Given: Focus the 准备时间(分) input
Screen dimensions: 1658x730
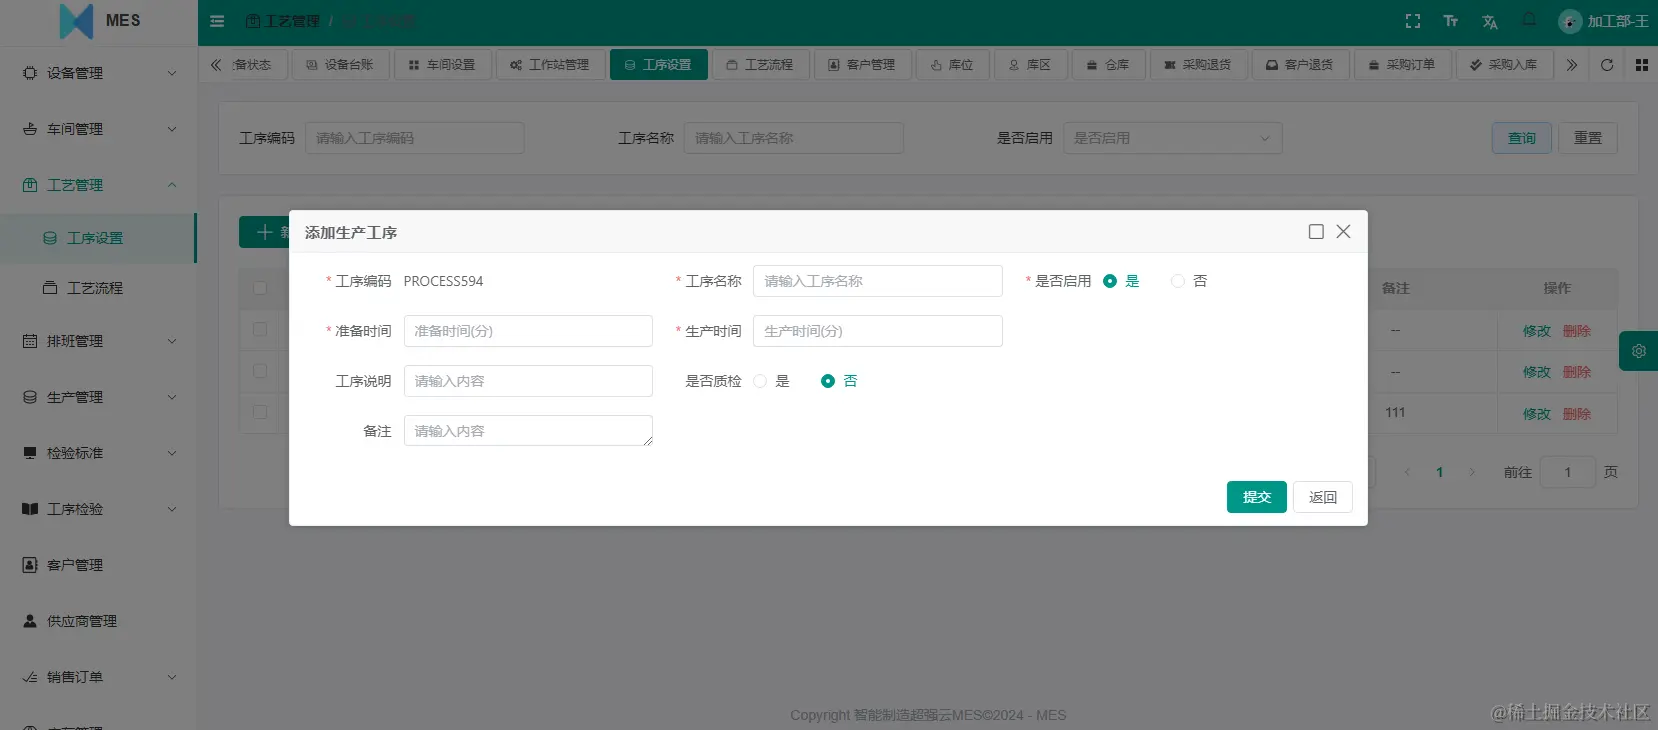Looking at the screenshot, I should [x=528, y=331].
